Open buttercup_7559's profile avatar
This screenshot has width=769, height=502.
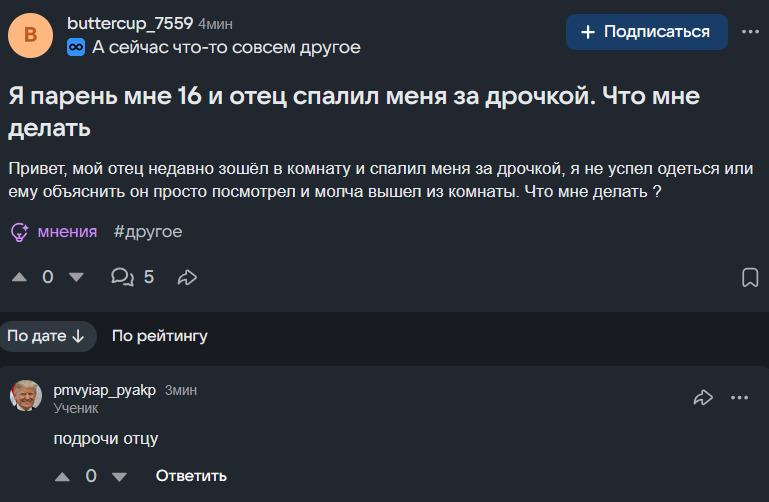click(30, 35)
